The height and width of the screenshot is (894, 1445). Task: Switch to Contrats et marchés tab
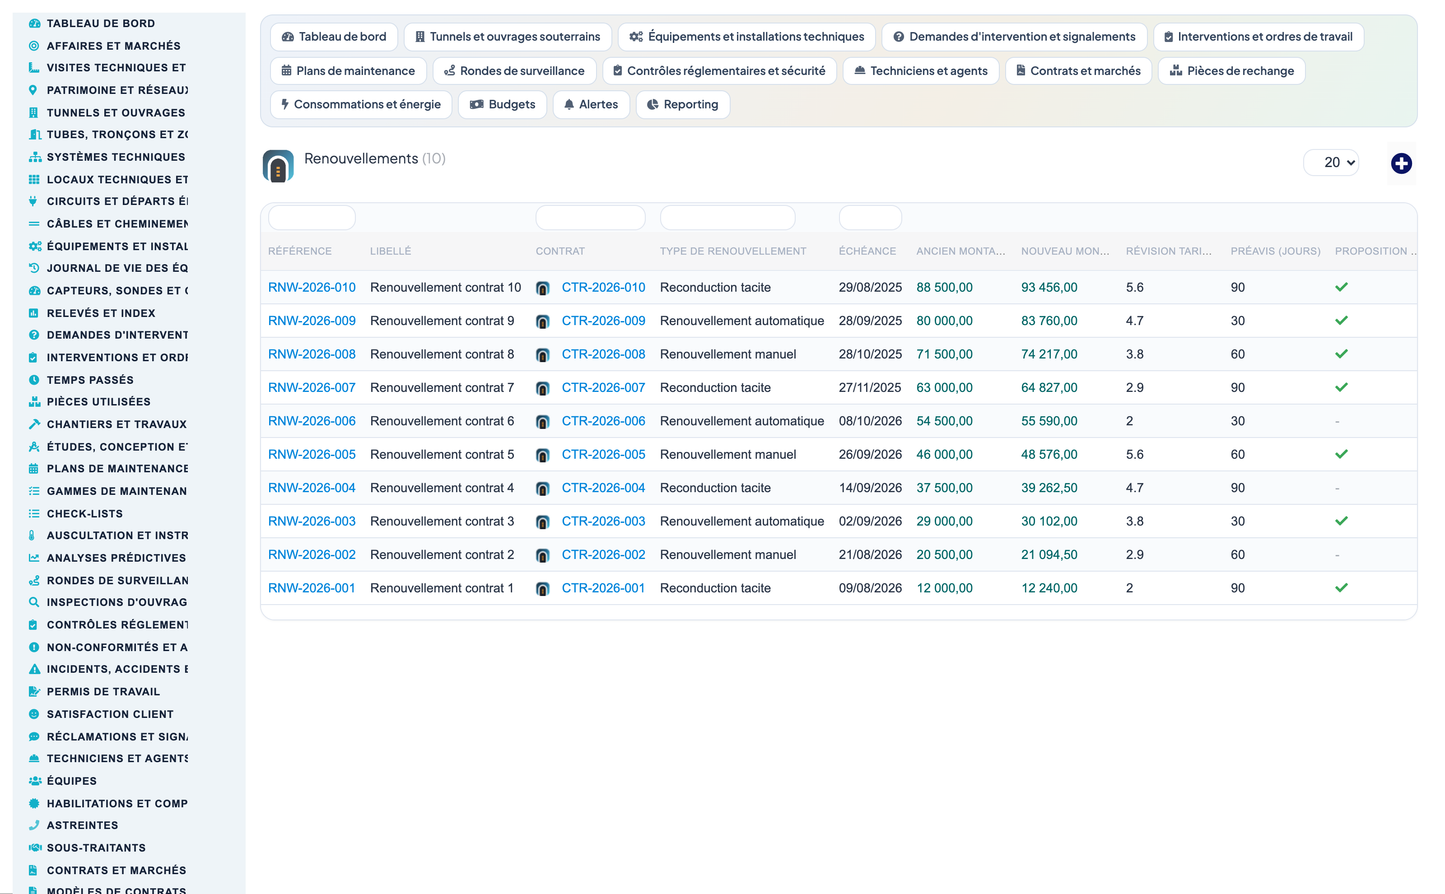click(1078, 71)
